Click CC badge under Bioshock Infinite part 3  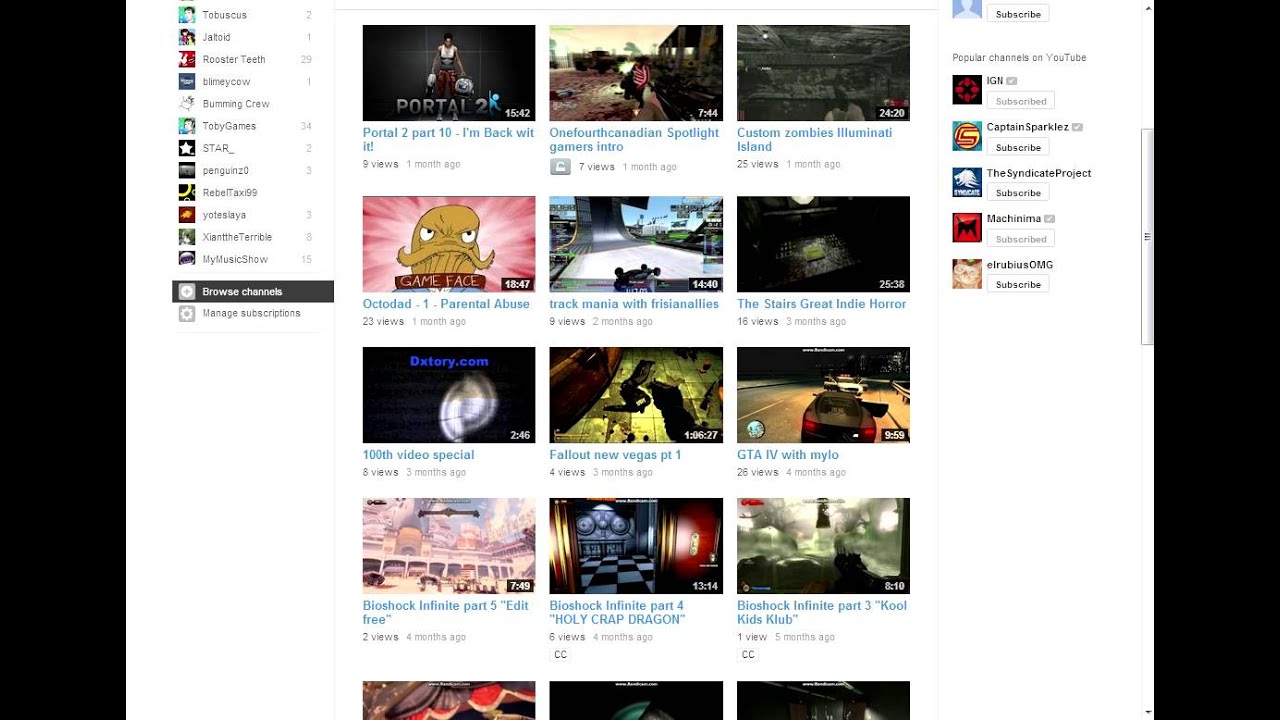coord(748,655)
